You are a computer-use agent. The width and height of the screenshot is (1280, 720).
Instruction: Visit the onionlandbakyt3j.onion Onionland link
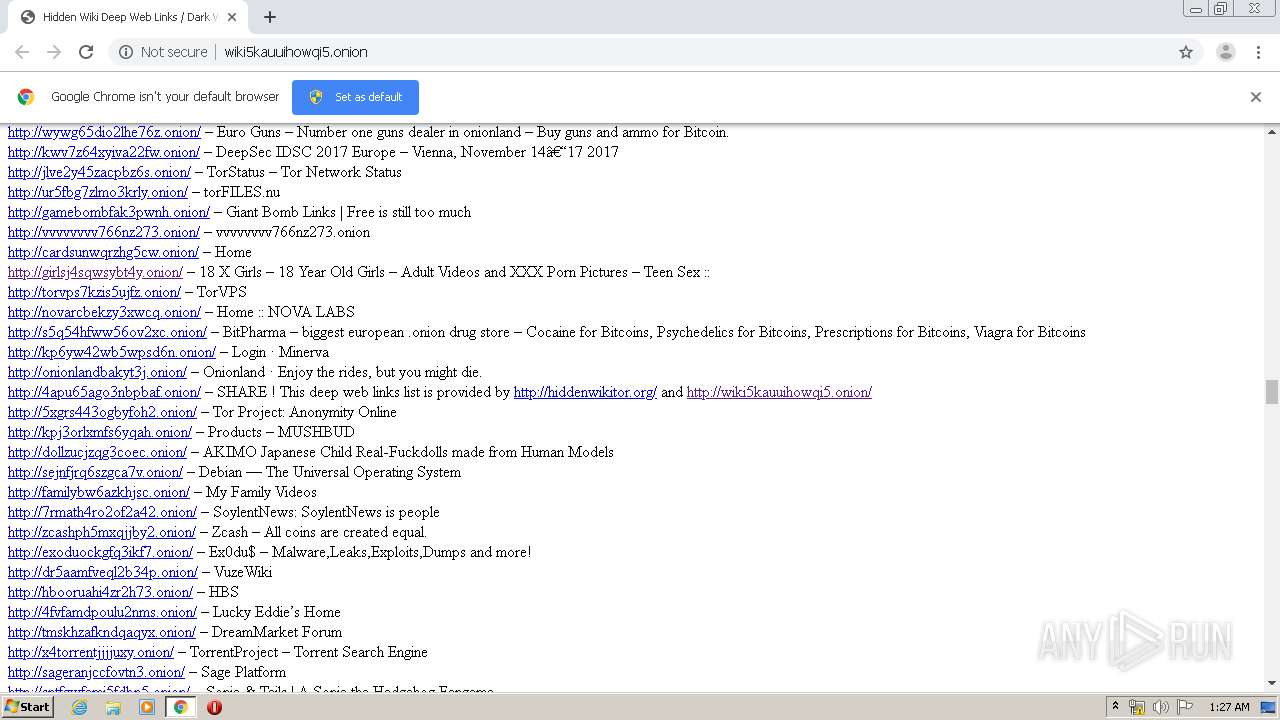[97, 372]
